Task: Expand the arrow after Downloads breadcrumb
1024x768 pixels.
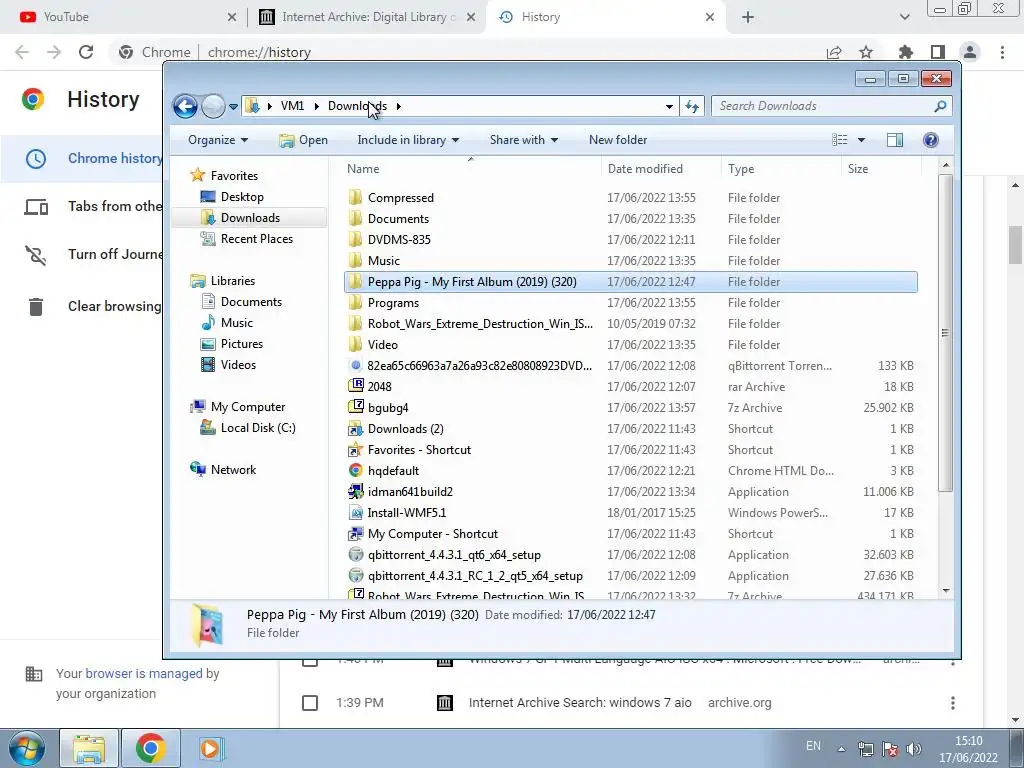Action: coord(398,106)
